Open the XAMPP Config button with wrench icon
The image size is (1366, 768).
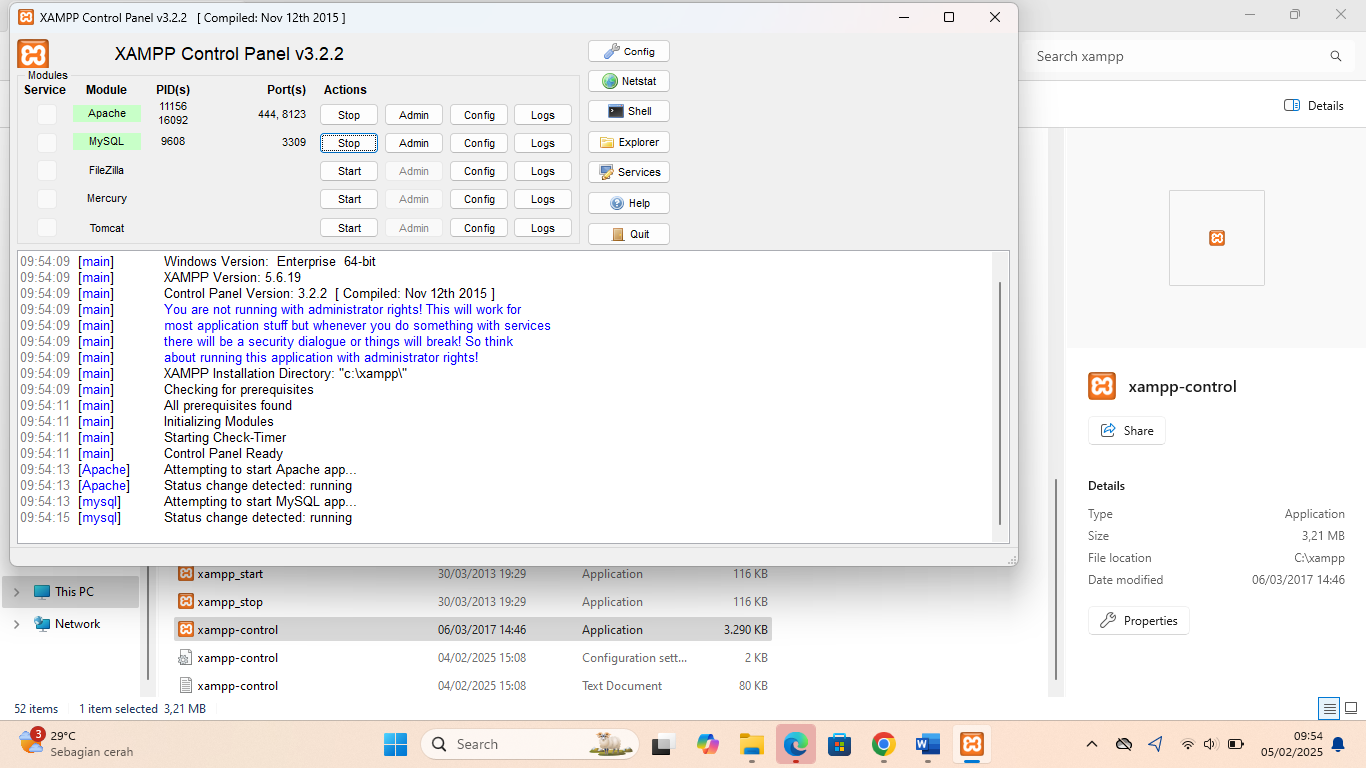629,51
